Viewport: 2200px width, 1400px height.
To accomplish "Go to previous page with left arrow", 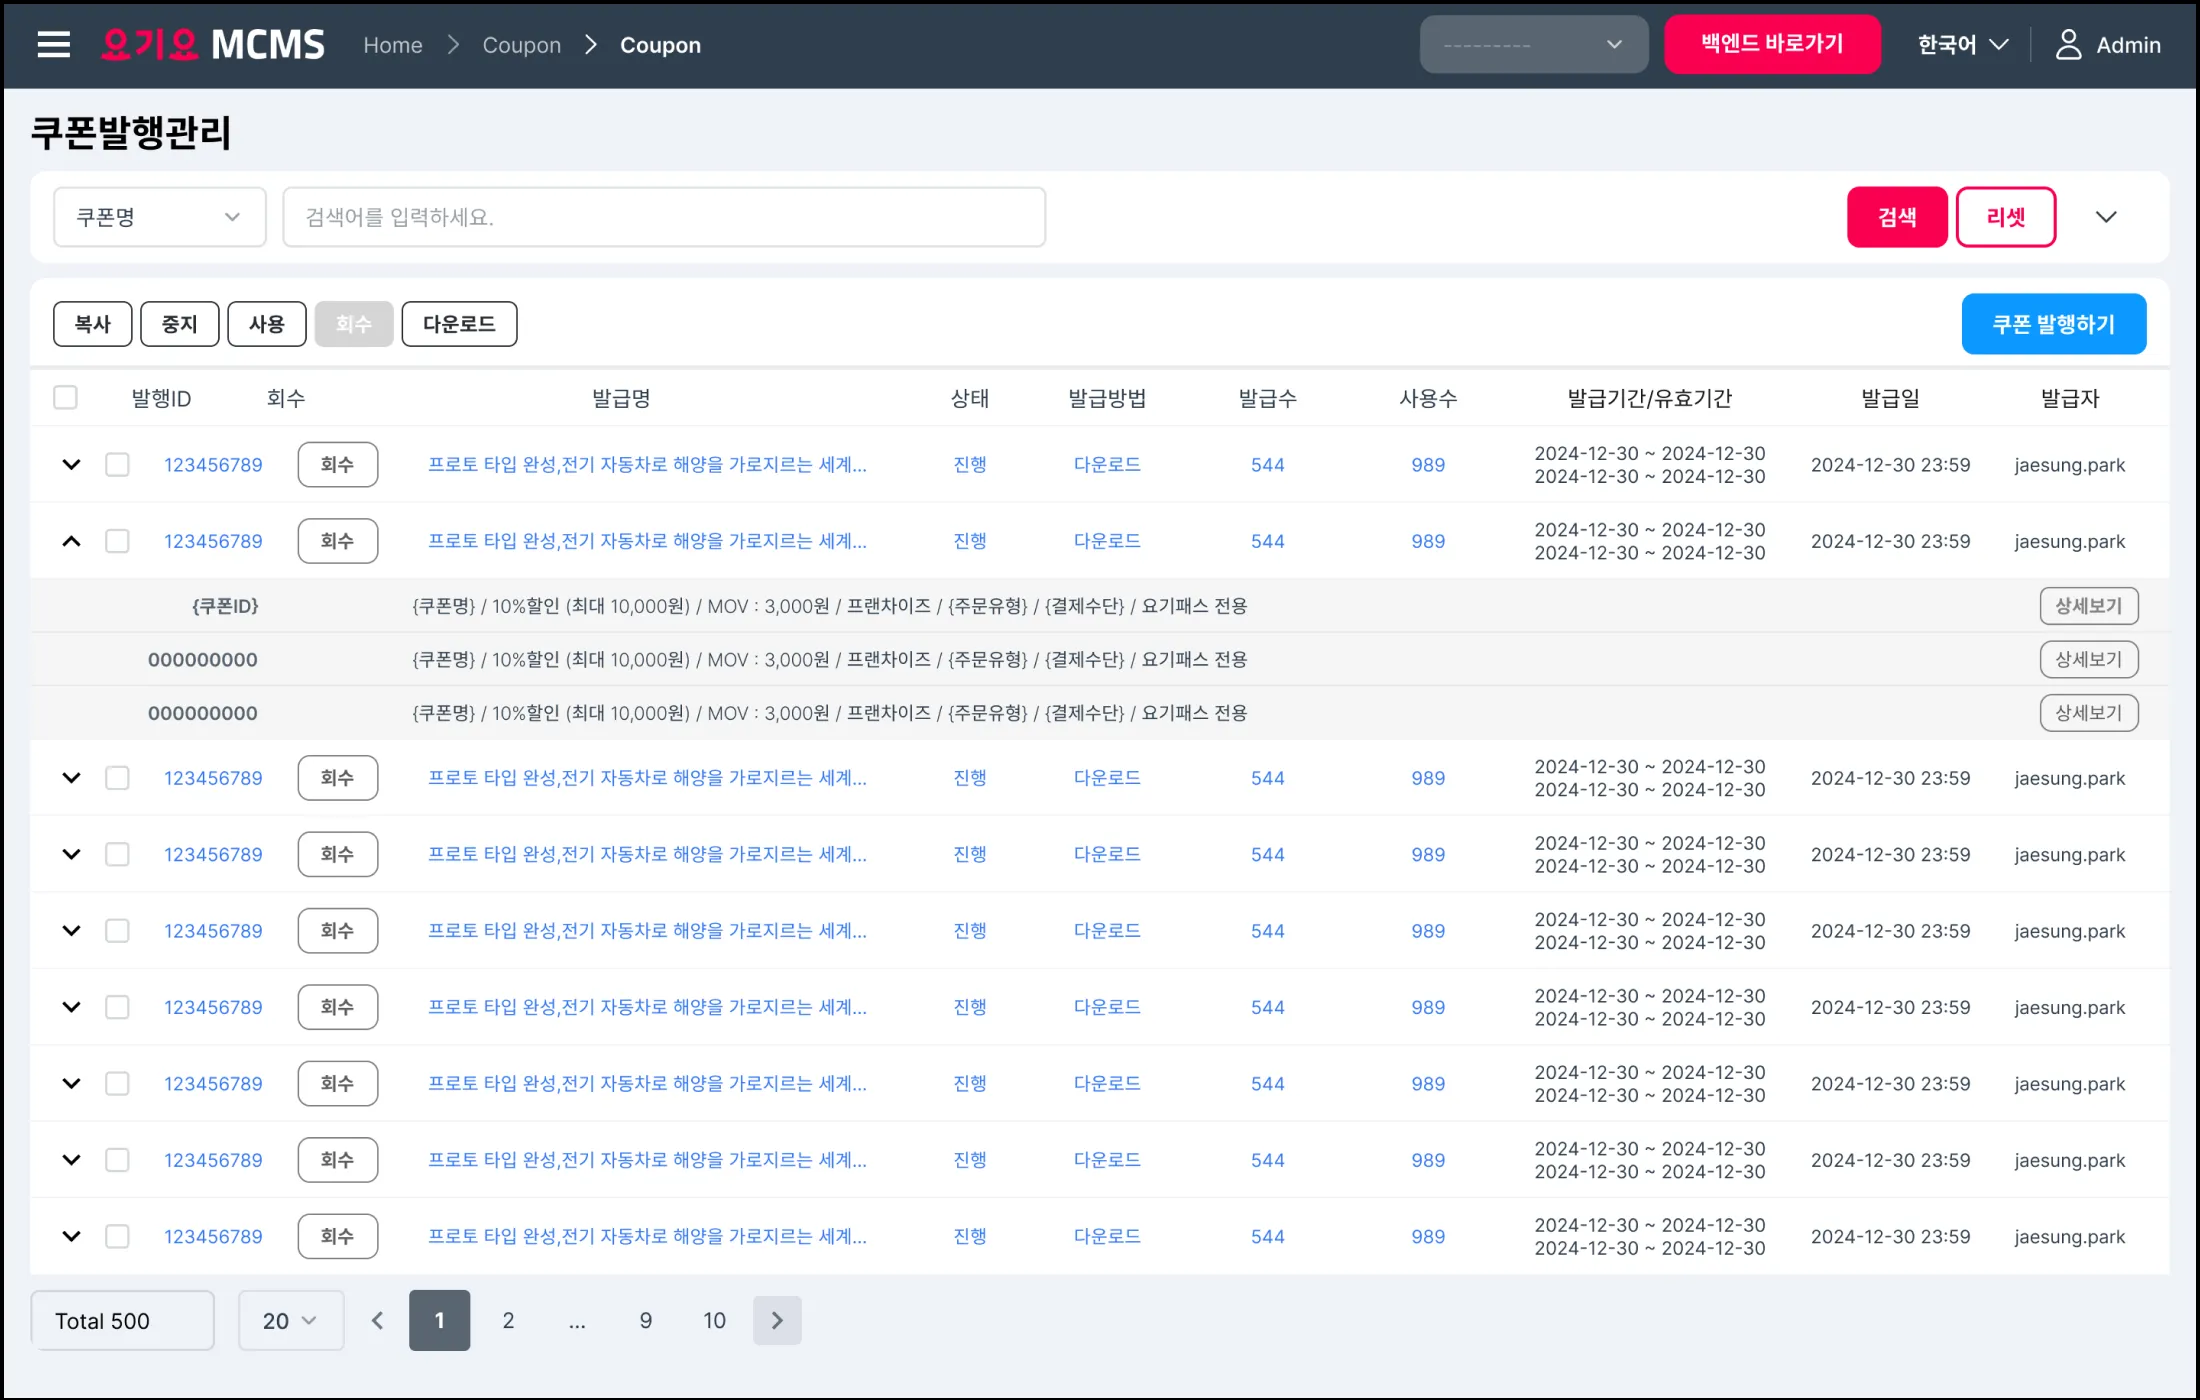I will click(x=377, y=1320).
